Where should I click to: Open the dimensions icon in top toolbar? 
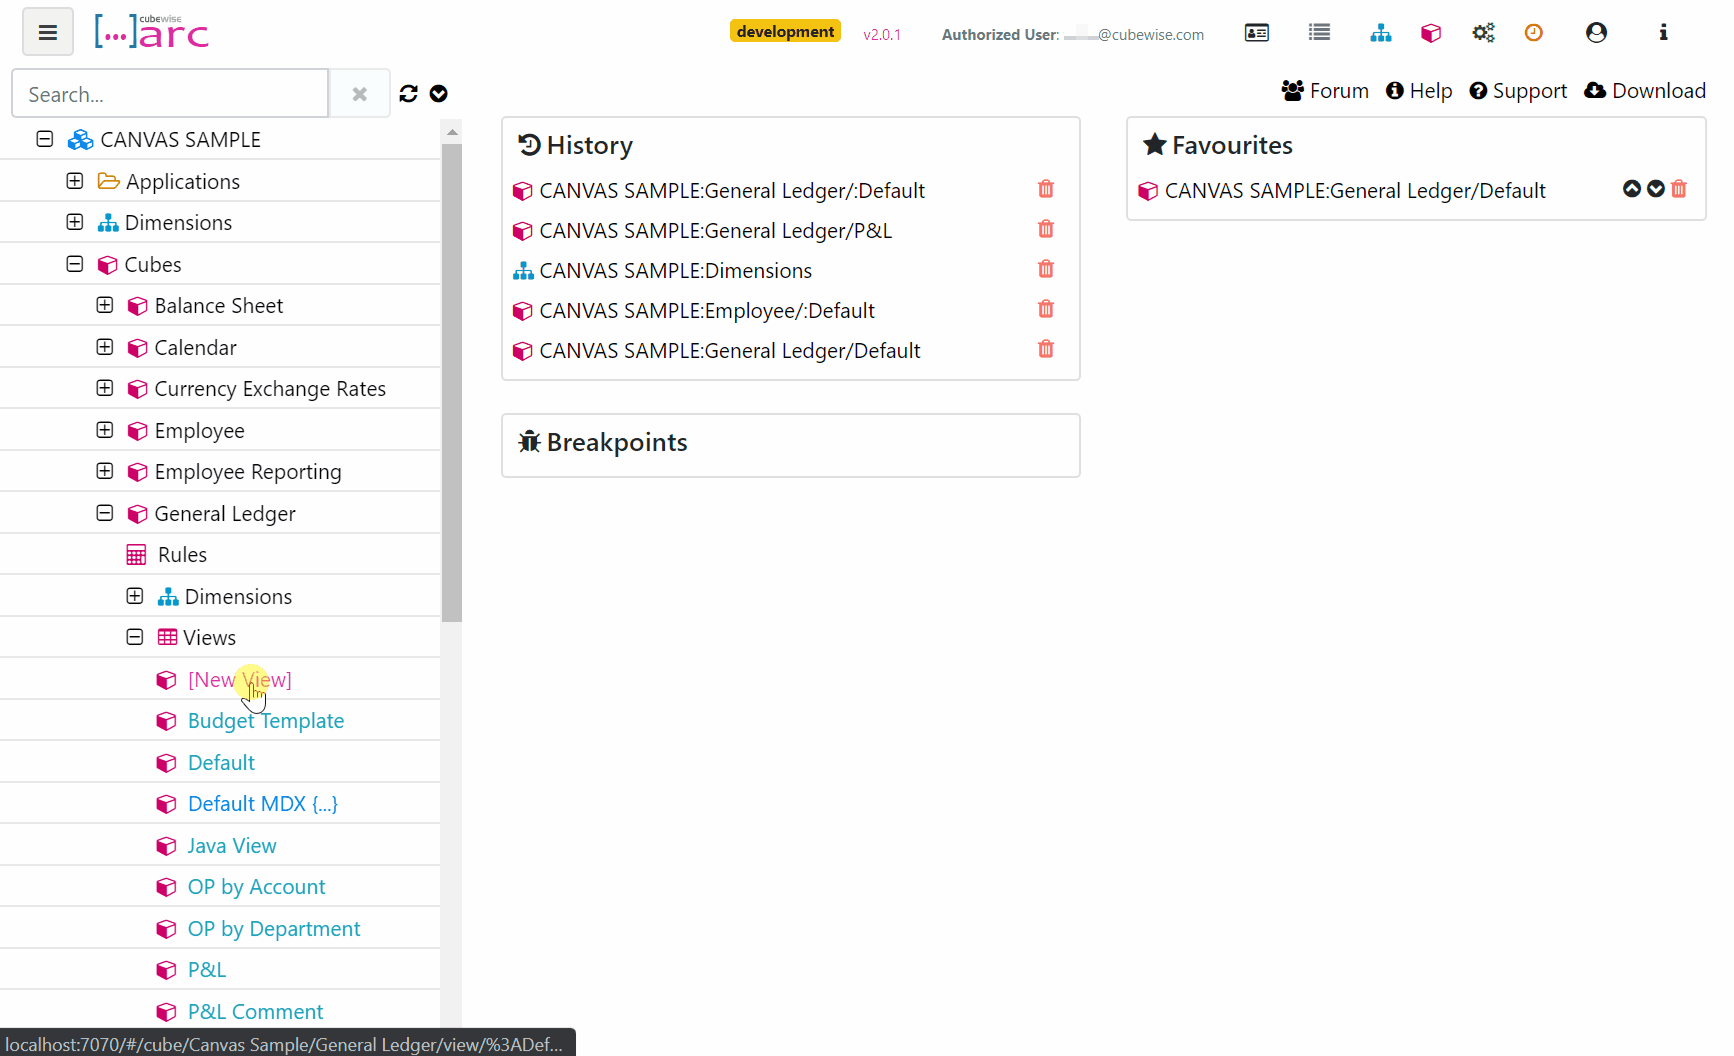1381,33
